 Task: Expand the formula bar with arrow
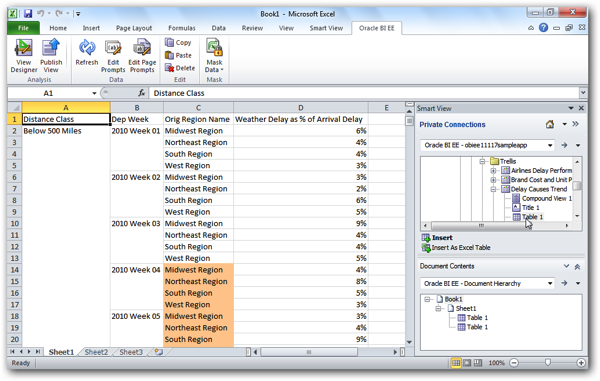583,93
